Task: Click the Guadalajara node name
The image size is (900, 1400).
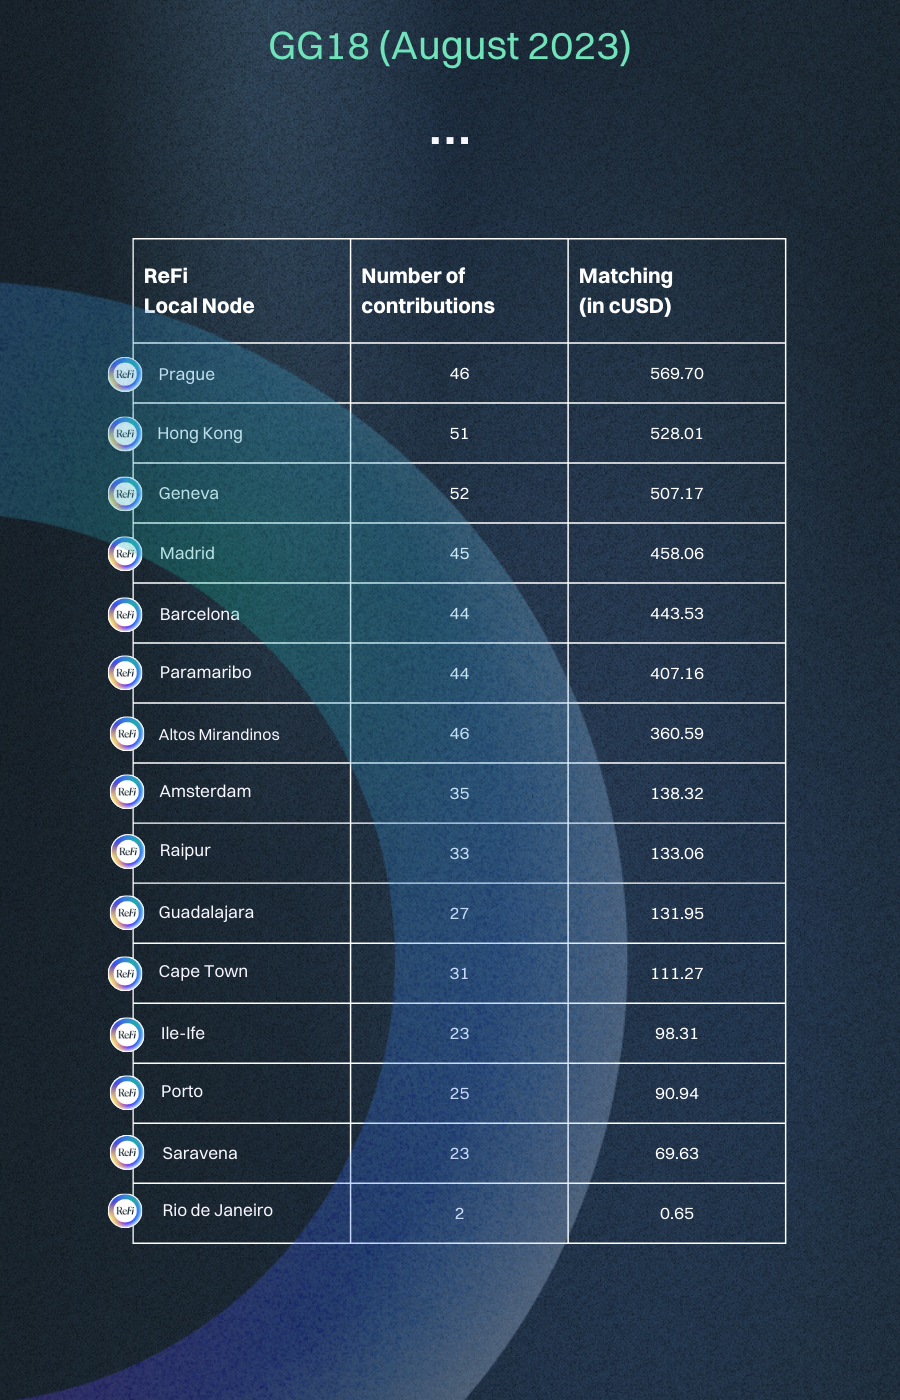Action: (206, 912)
